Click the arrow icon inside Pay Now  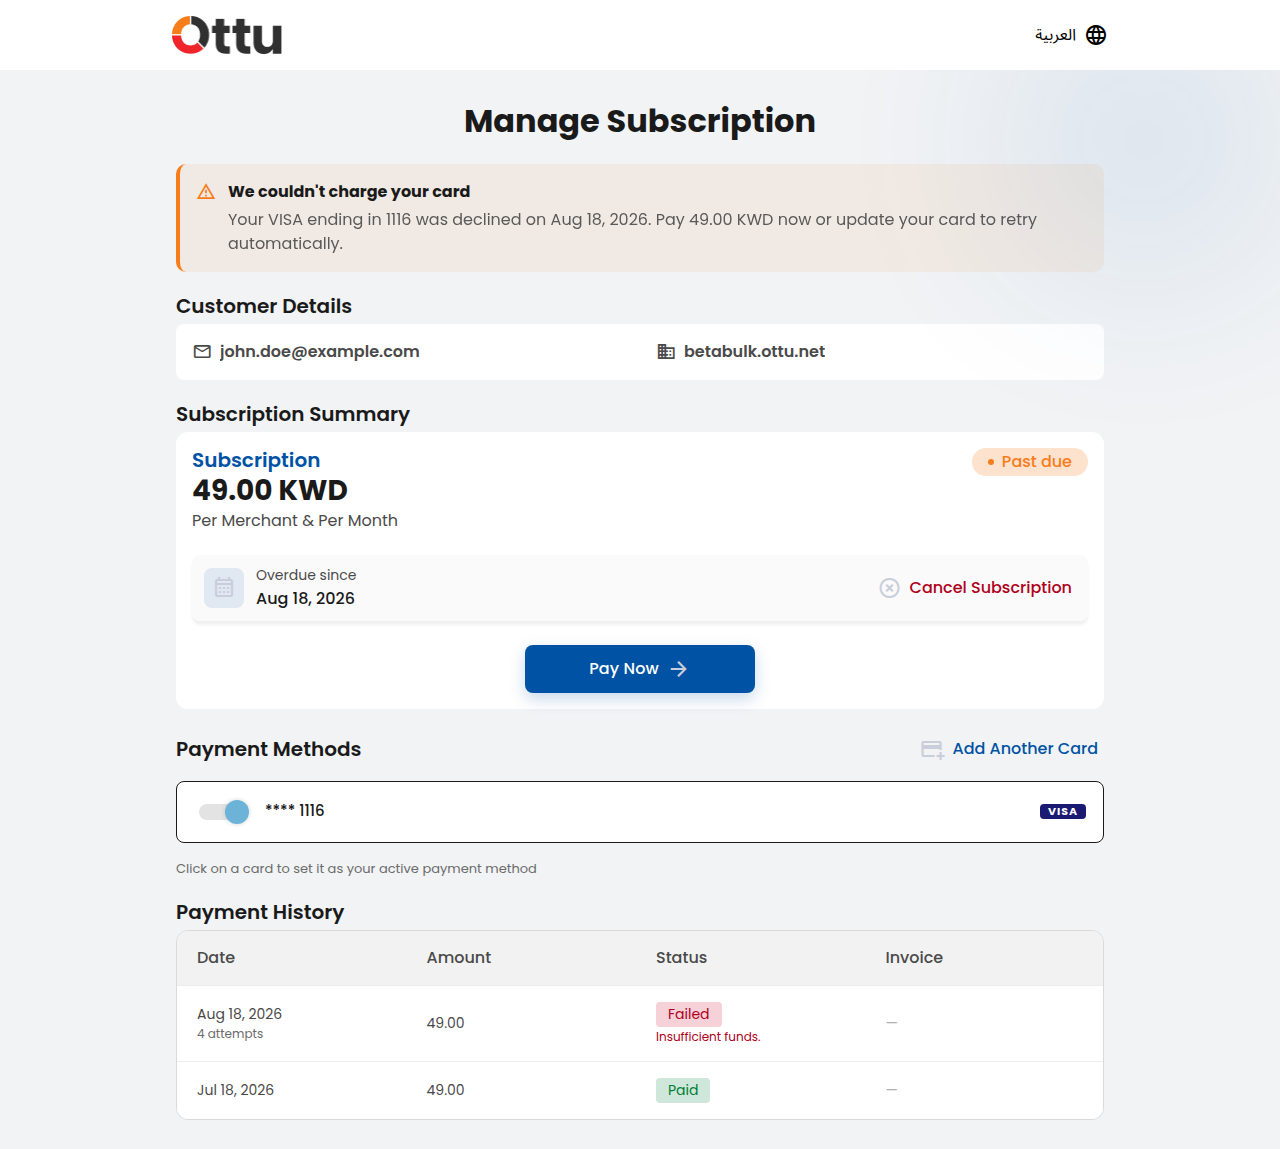[679, 669]
